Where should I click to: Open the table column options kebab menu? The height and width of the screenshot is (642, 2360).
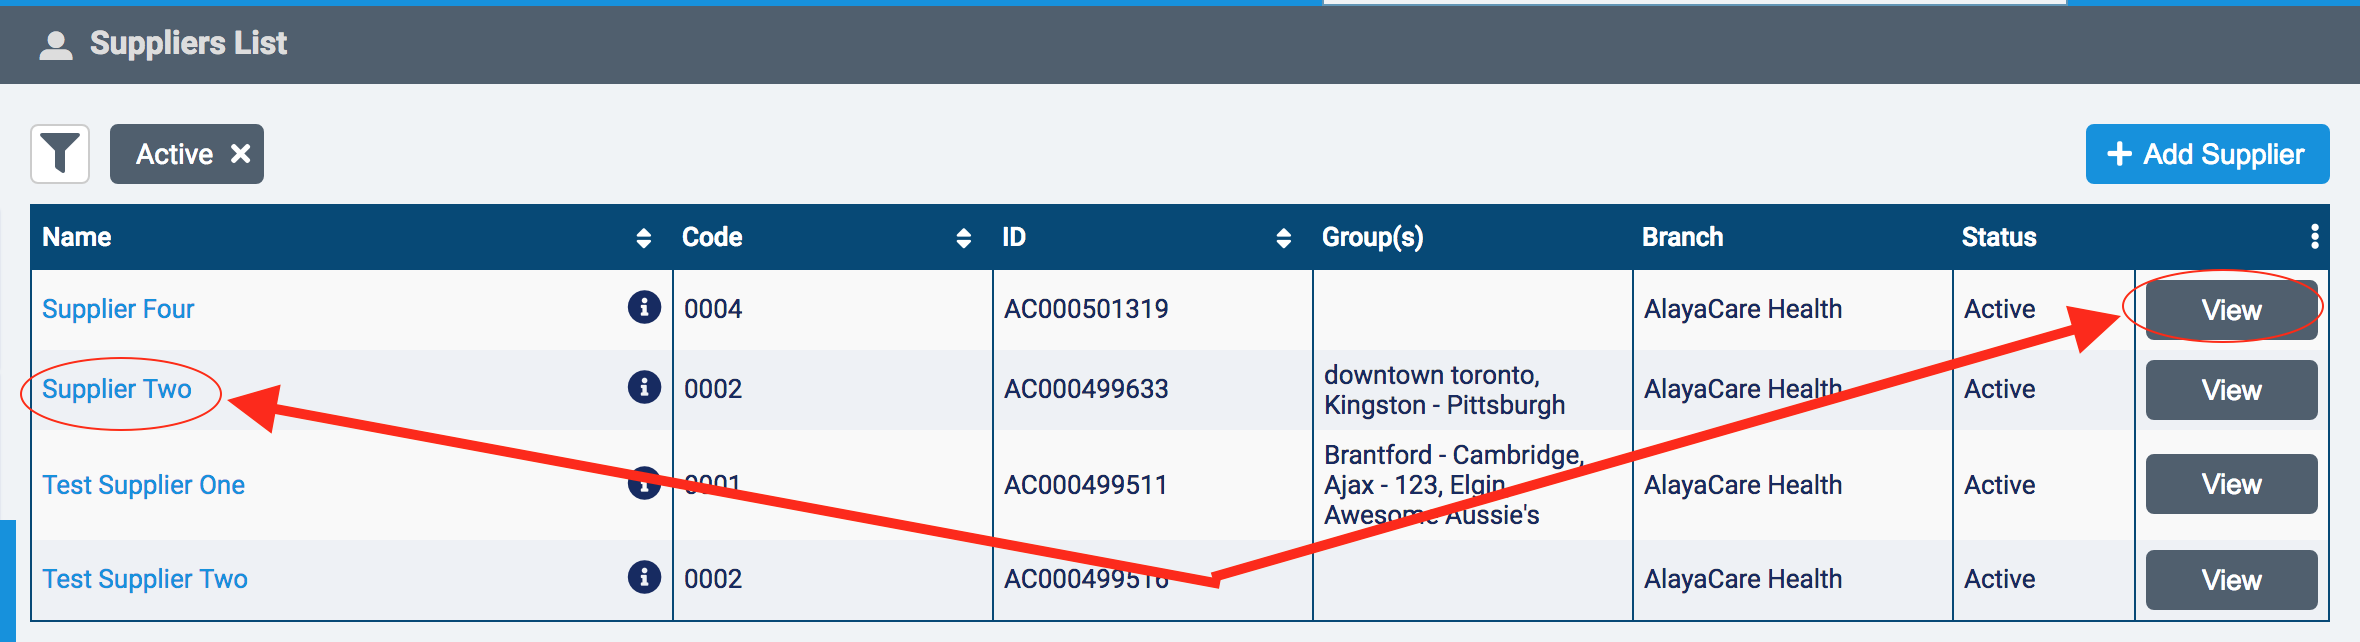click(x=2314, y=237)
